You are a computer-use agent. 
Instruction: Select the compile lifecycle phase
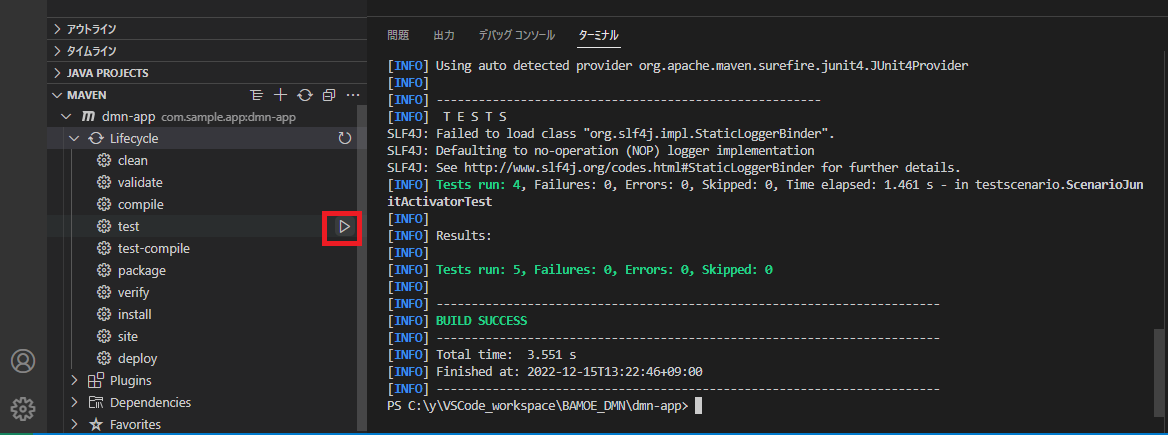tap(141, 205)
